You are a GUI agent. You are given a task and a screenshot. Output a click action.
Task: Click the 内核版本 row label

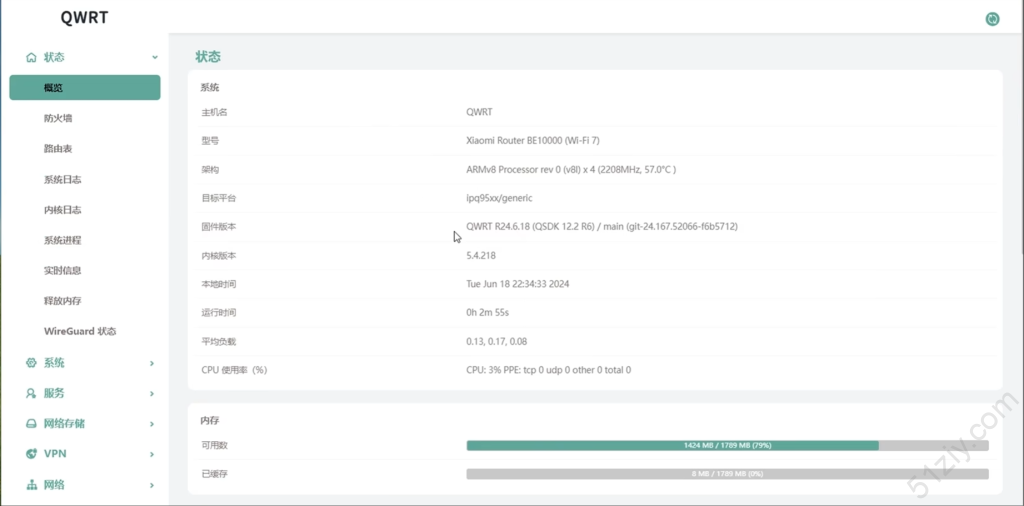click(219, 255)
